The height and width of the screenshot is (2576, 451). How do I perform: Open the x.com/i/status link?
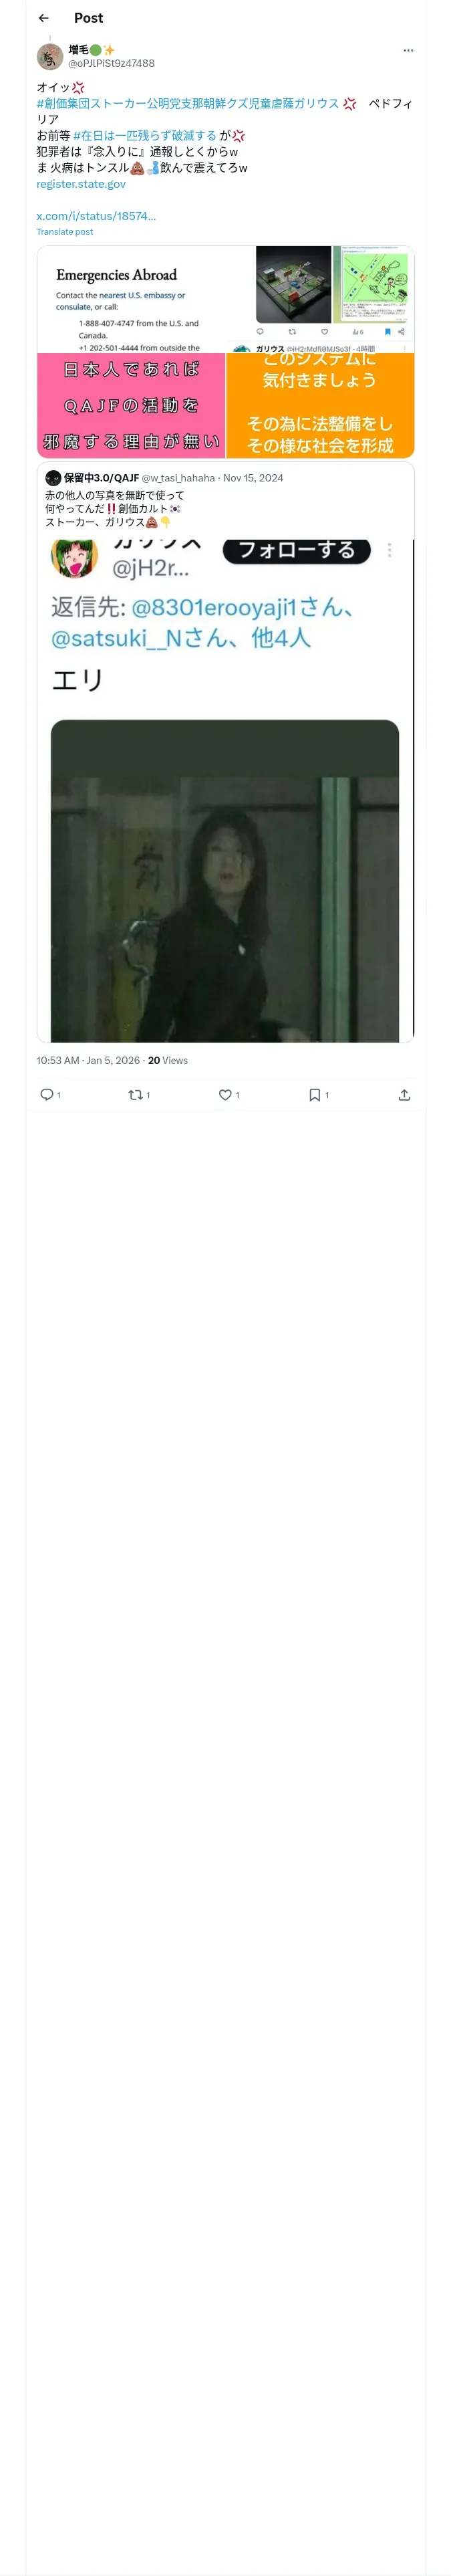click(96, 216)
